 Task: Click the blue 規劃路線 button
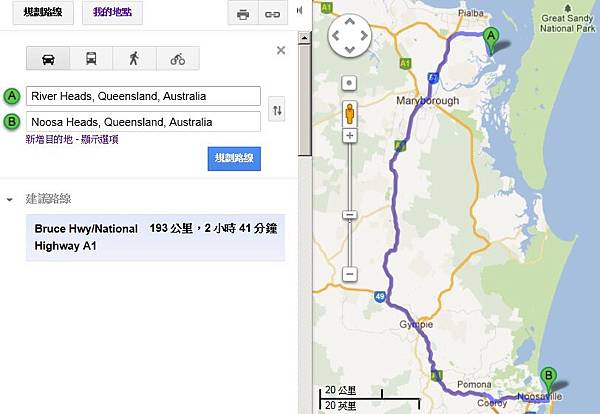click(x=234, y=158)
